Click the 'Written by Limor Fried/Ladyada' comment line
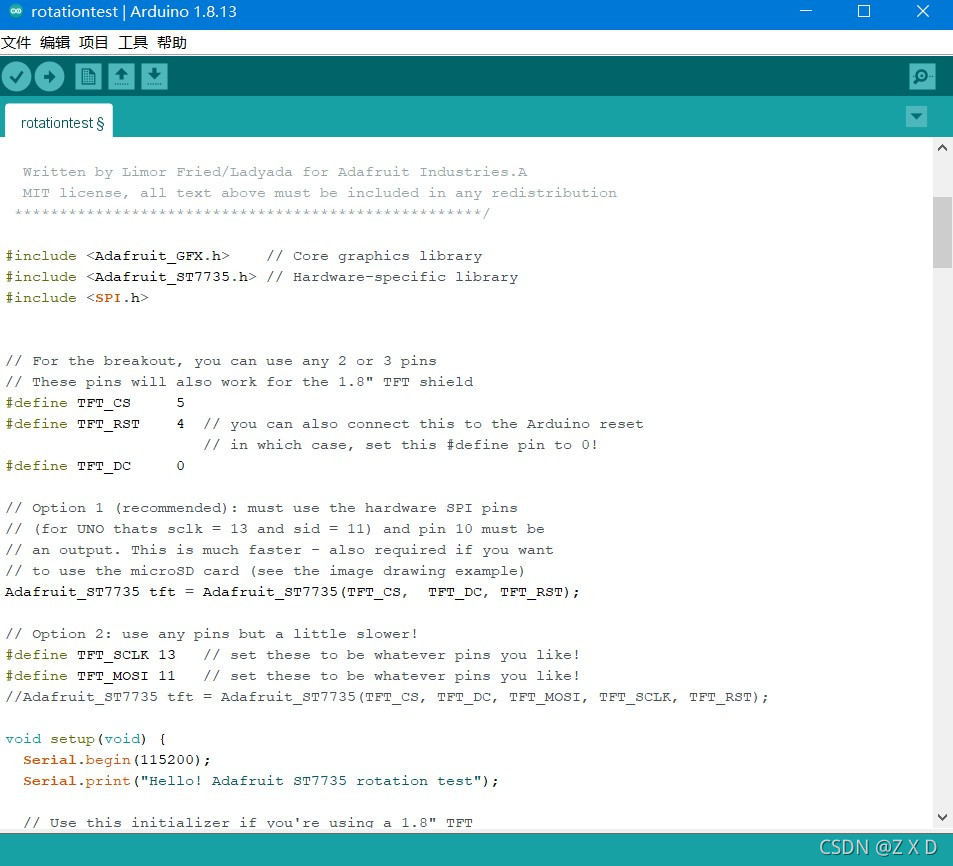The image size is (953, 866). click(x=275, y=172)
